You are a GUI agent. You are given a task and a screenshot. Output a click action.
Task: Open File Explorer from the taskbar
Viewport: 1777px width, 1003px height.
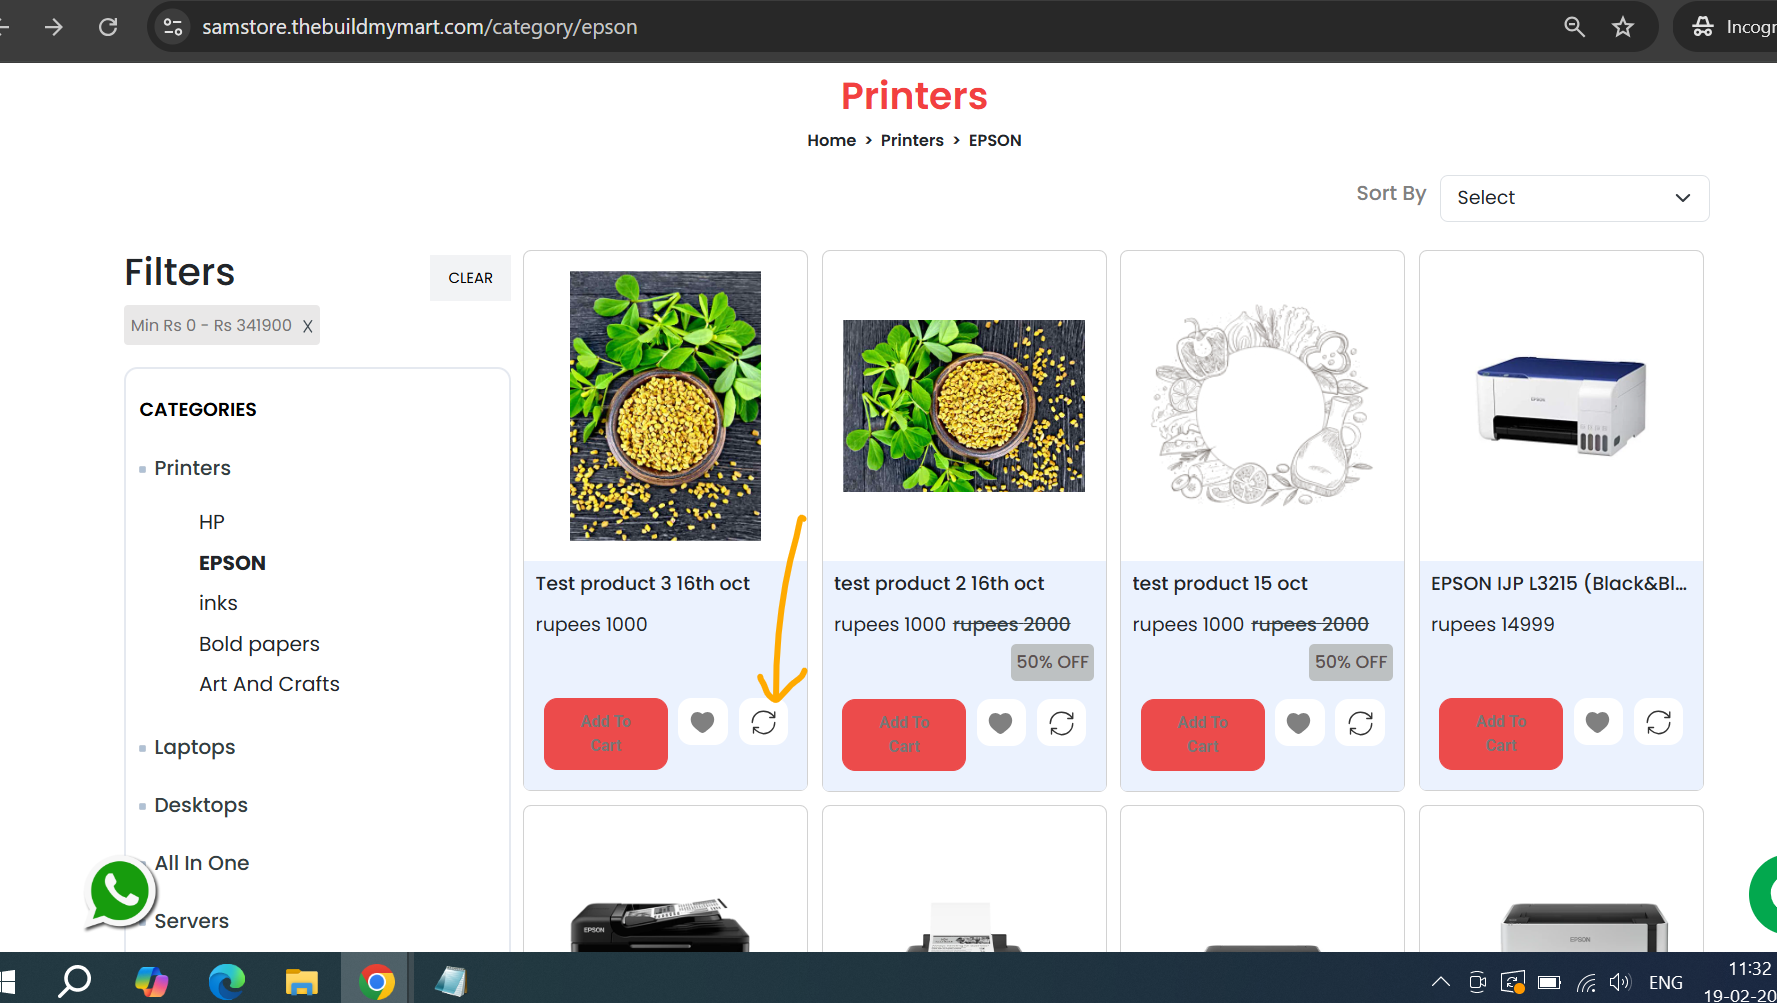[x=301, y=982]
